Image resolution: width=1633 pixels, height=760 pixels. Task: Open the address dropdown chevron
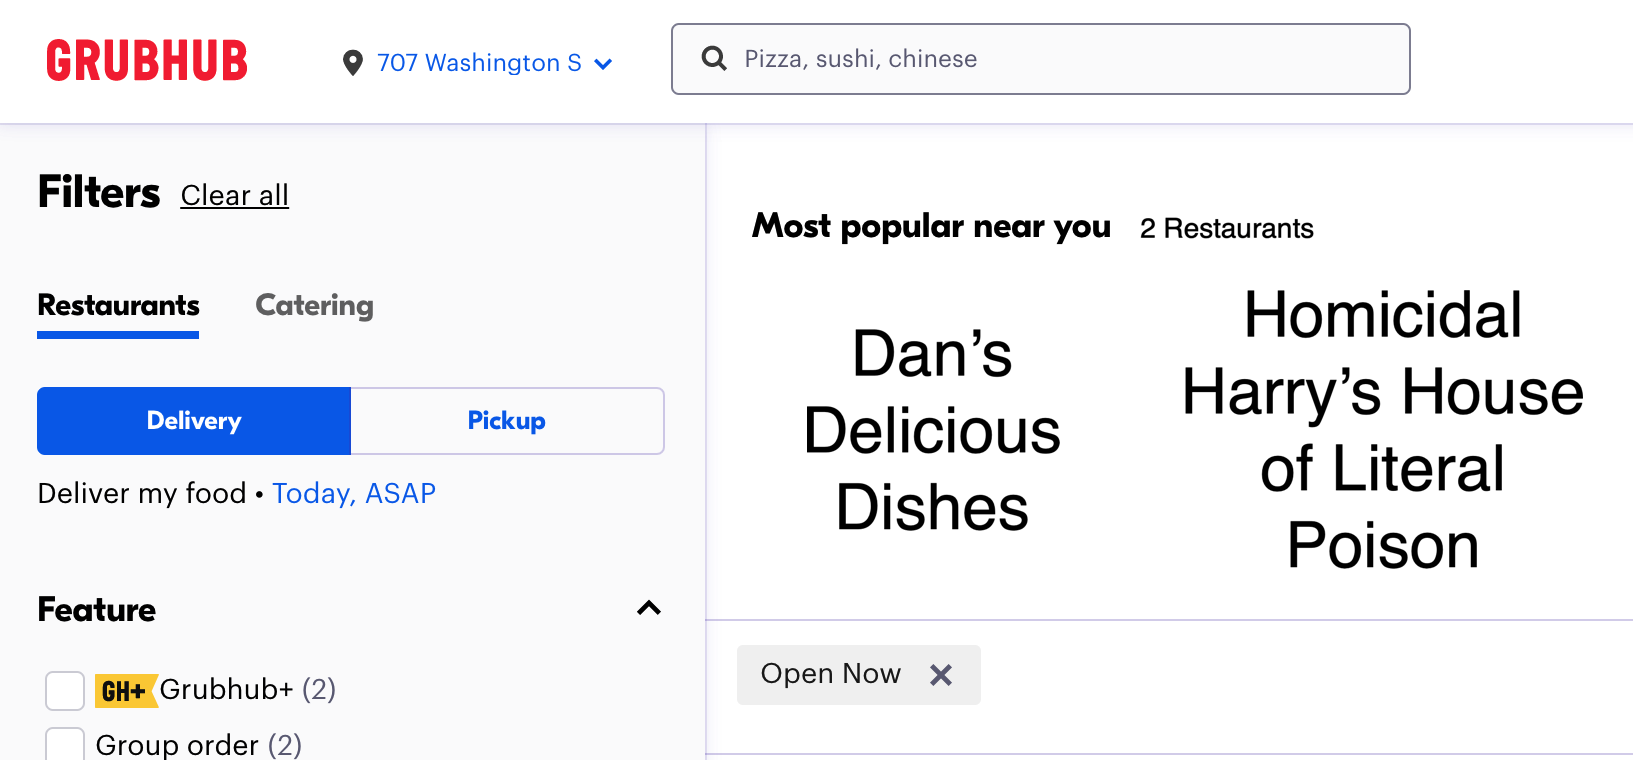[x=603, y=64]
